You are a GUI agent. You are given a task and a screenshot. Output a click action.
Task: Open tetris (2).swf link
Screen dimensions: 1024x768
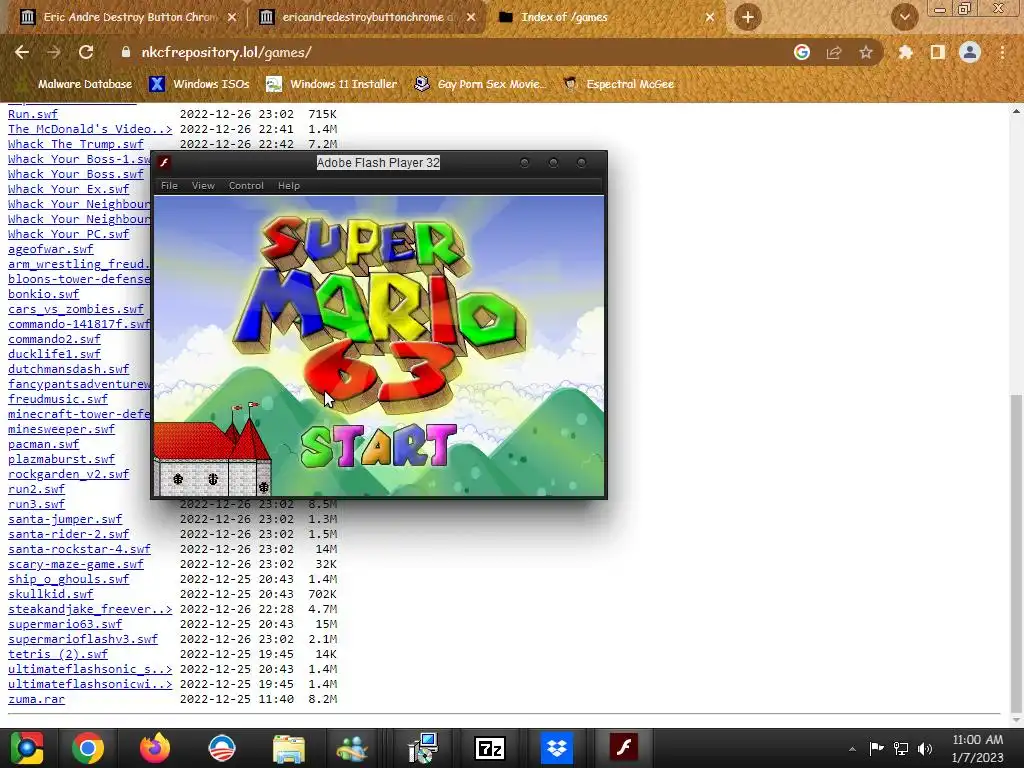(x=57, y=654)
